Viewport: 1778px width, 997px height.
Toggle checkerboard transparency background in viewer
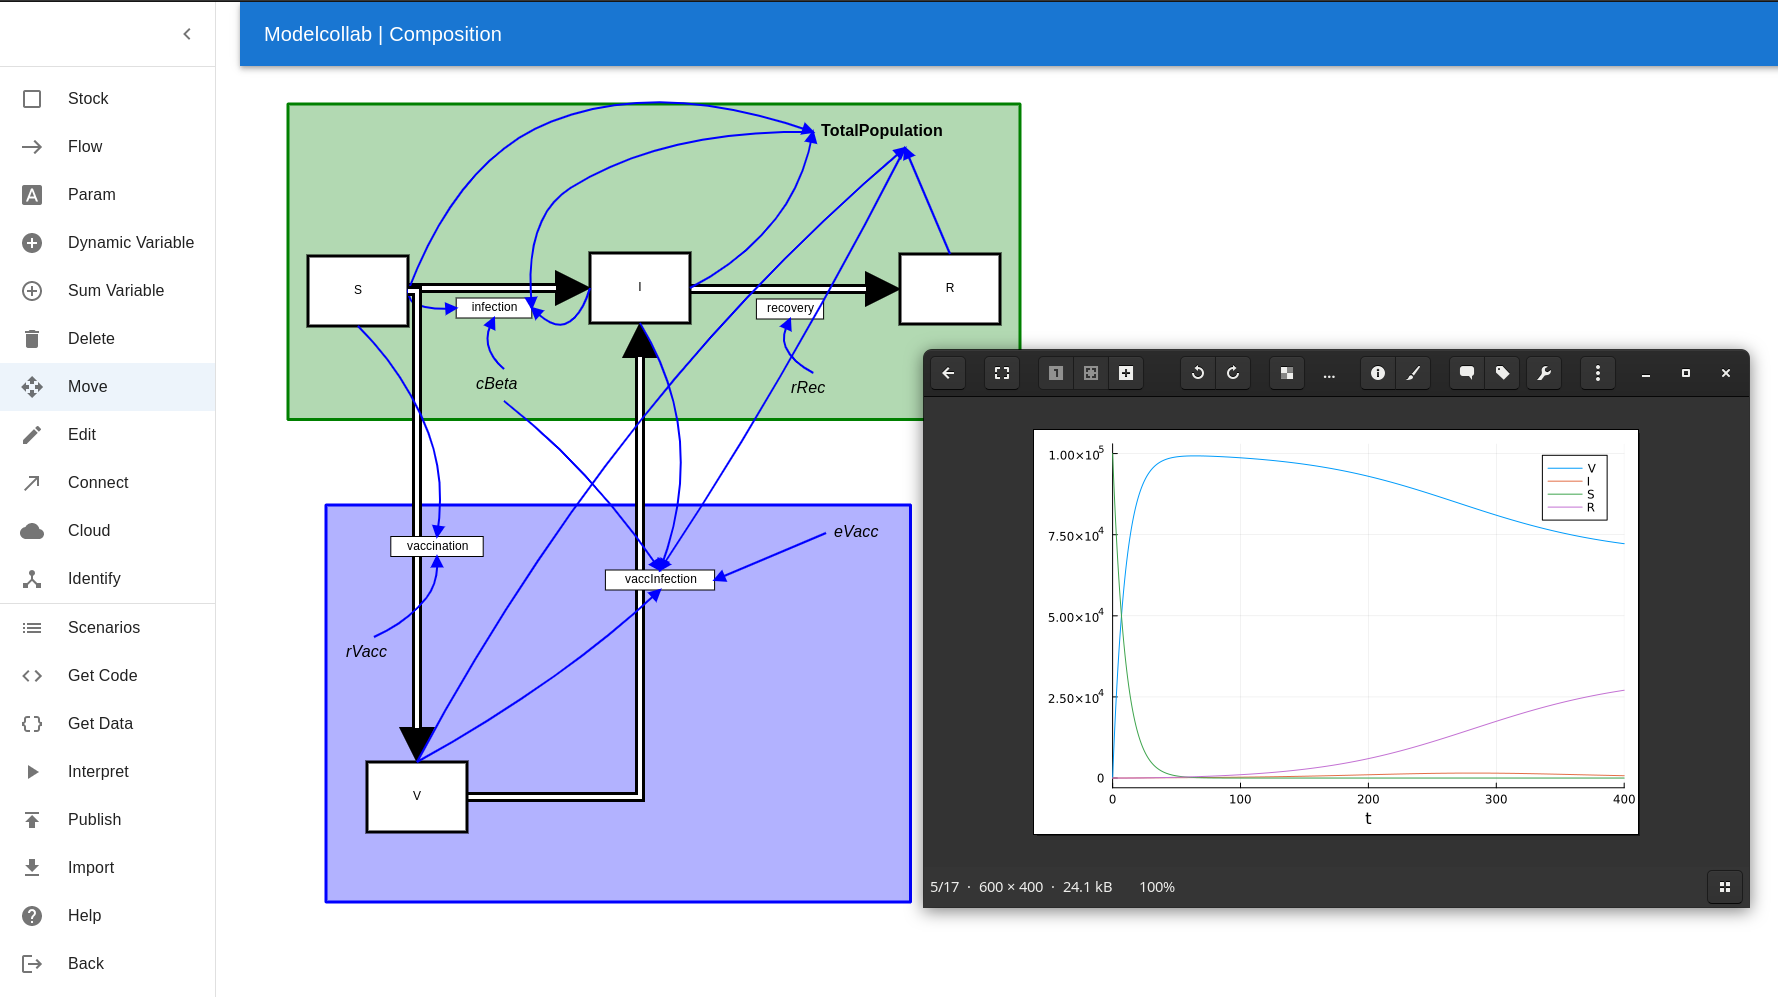coord(1287,373)
